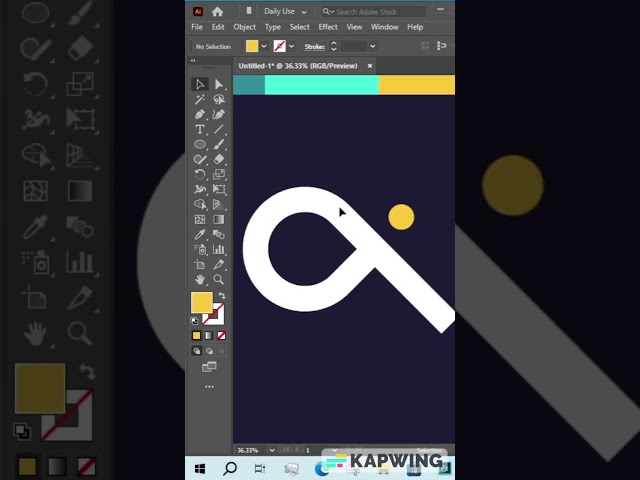
Task: Collapse the toolbar with double-arrow
Action: (193, 60)
